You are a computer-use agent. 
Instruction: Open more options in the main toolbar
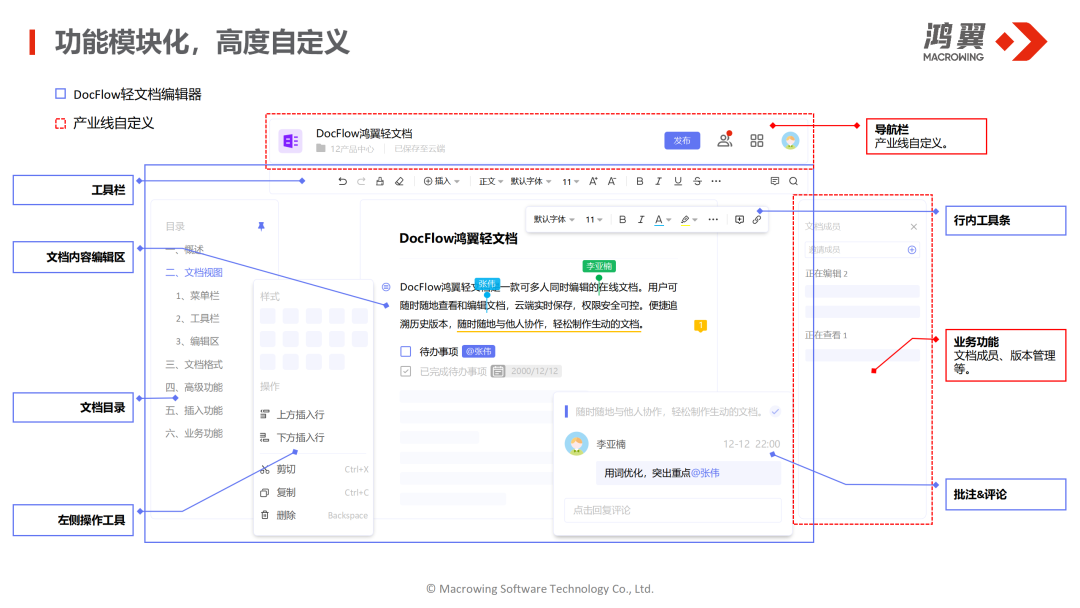(x=716, y=181)
